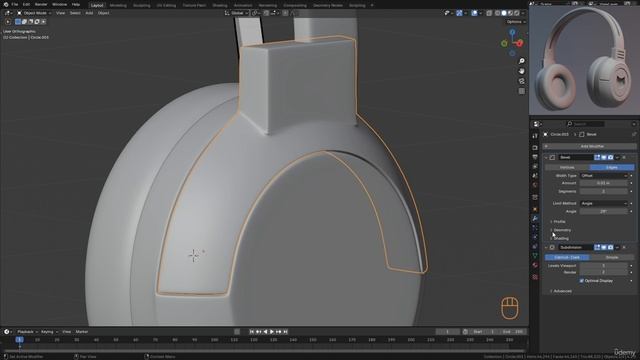Open the Edit menu
This screenshot has height=360, width=640.
26,4
